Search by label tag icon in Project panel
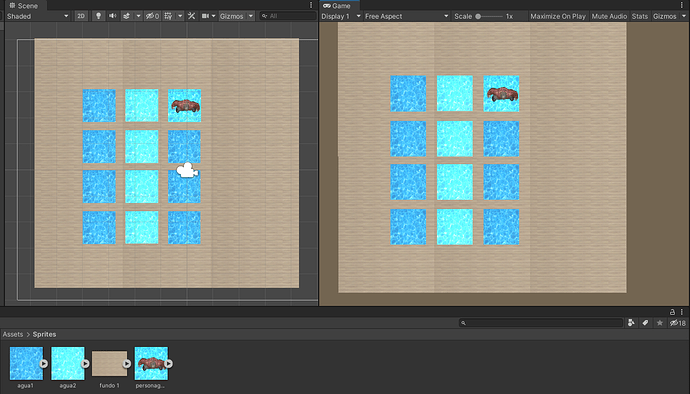This screenshot has height=394, width=690. [x=645, y=323]
